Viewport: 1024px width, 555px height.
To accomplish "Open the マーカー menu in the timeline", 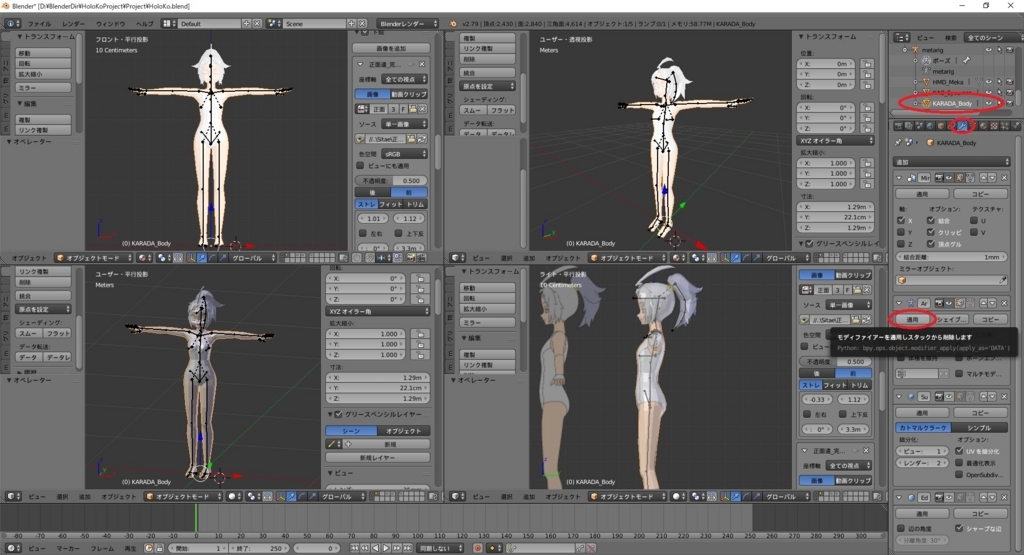I will [x=68, y=548].
